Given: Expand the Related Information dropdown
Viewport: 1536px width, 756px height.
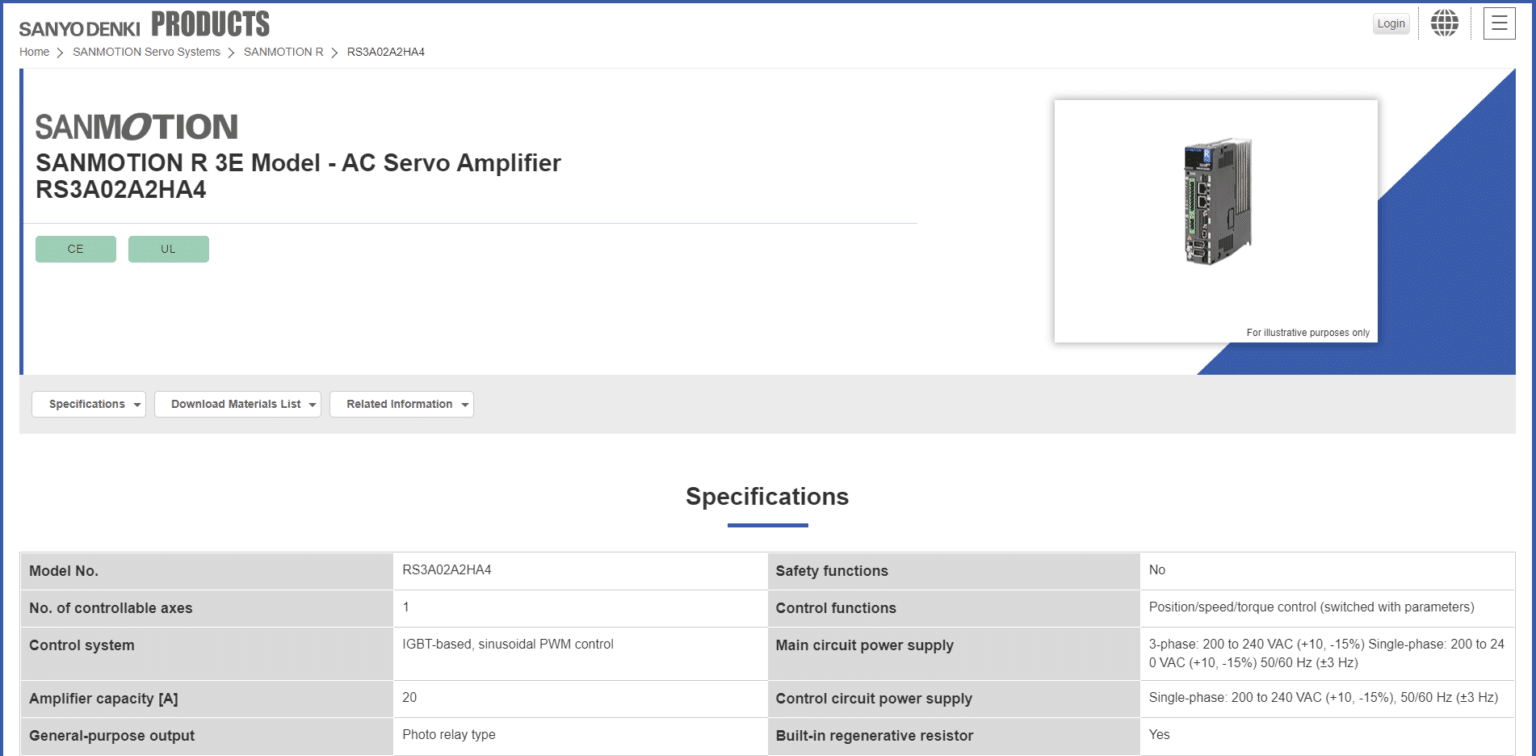Looking at the screenshot, I should pyautogui.click(x=401, y=404).
